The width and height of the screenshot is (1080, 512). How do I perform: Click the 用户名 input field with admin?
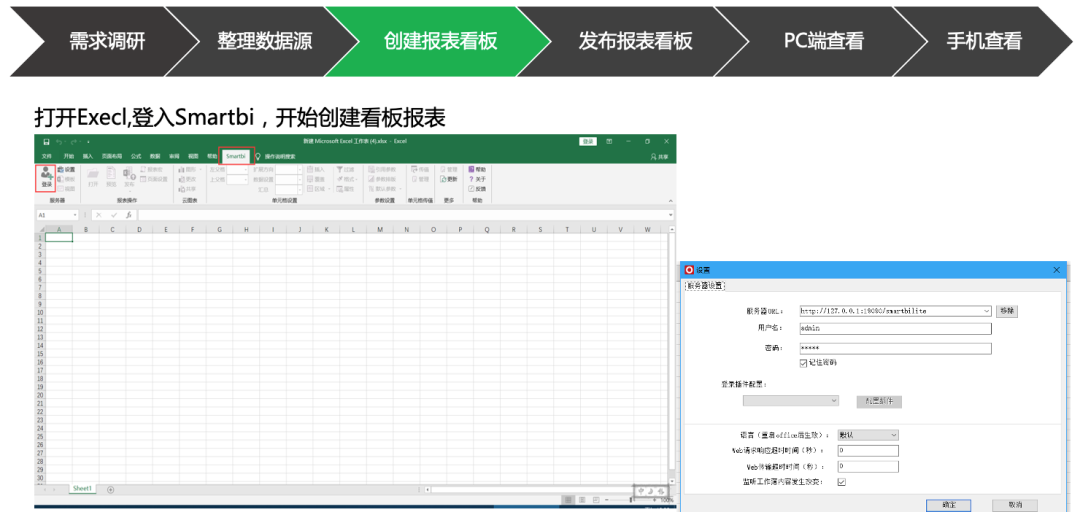895,329
